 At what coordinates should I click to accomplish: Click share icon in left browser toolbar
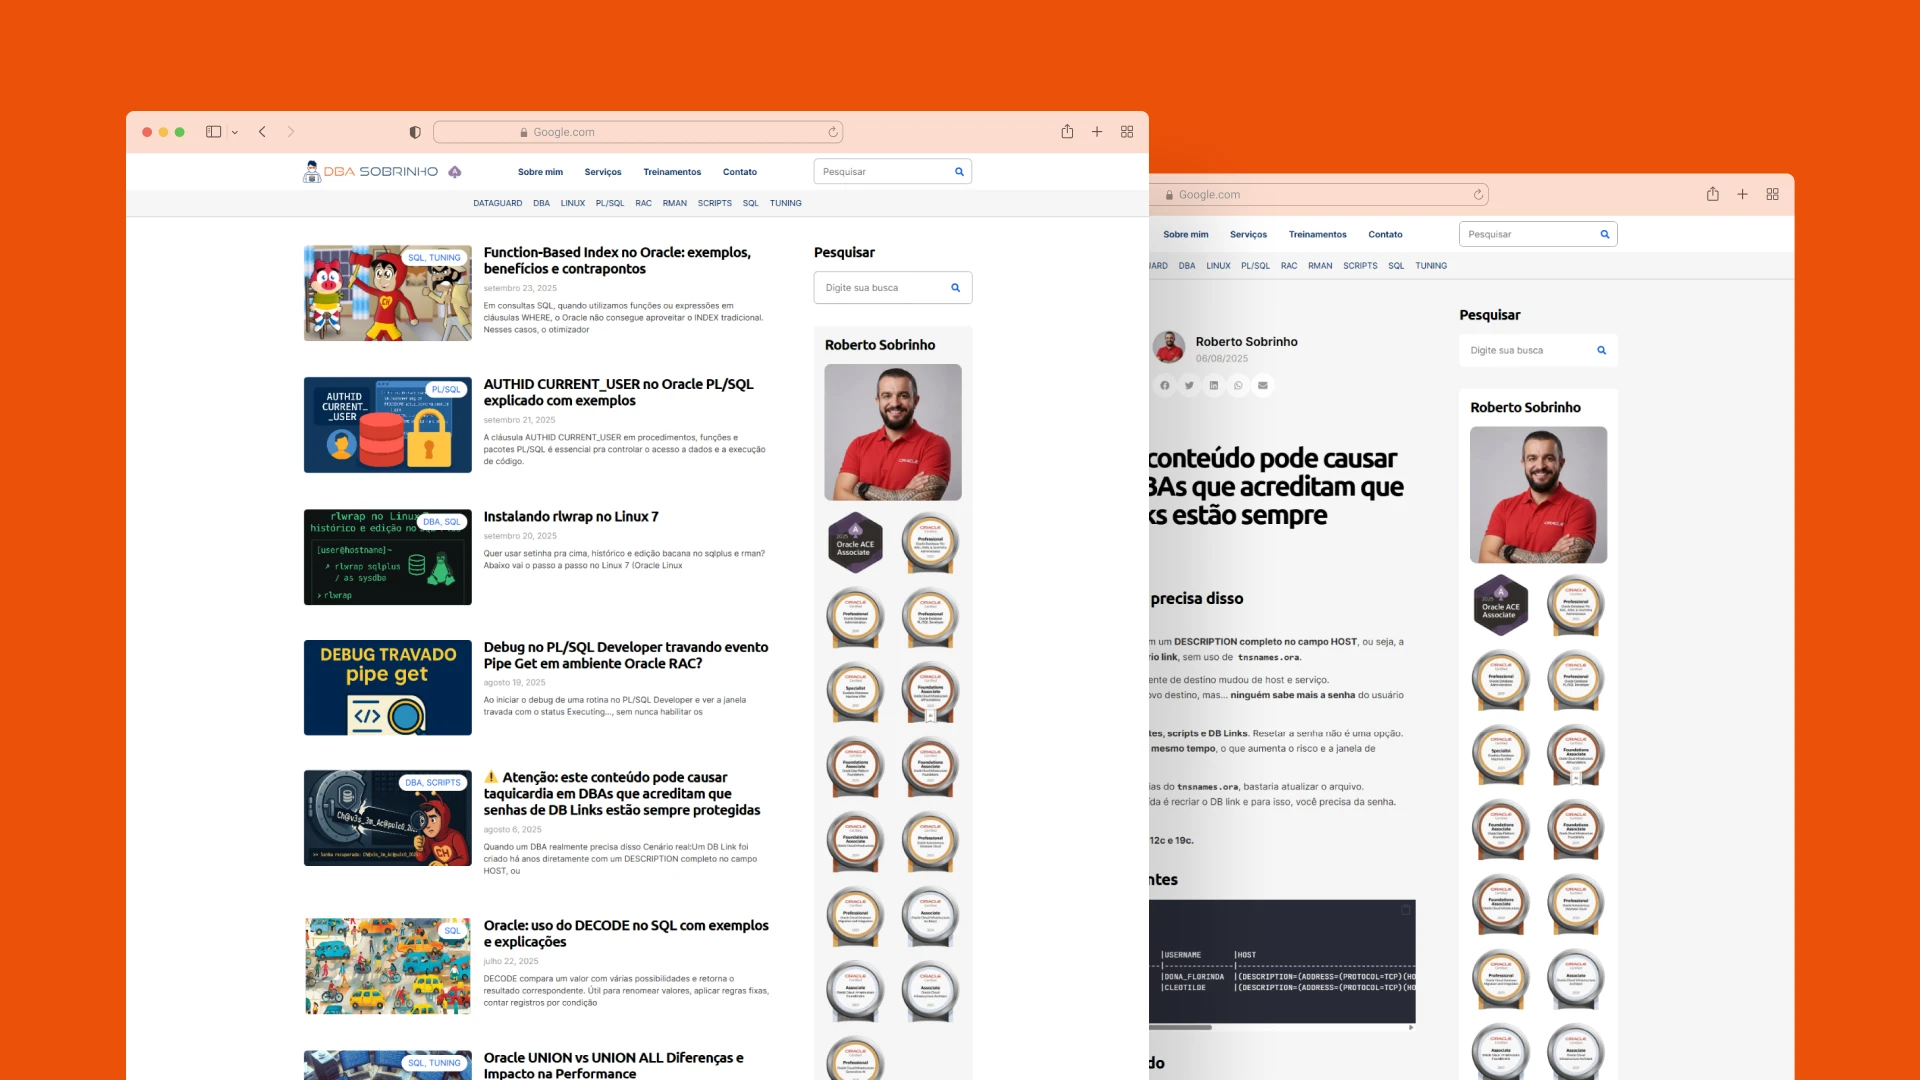[x=1067, y=132]
